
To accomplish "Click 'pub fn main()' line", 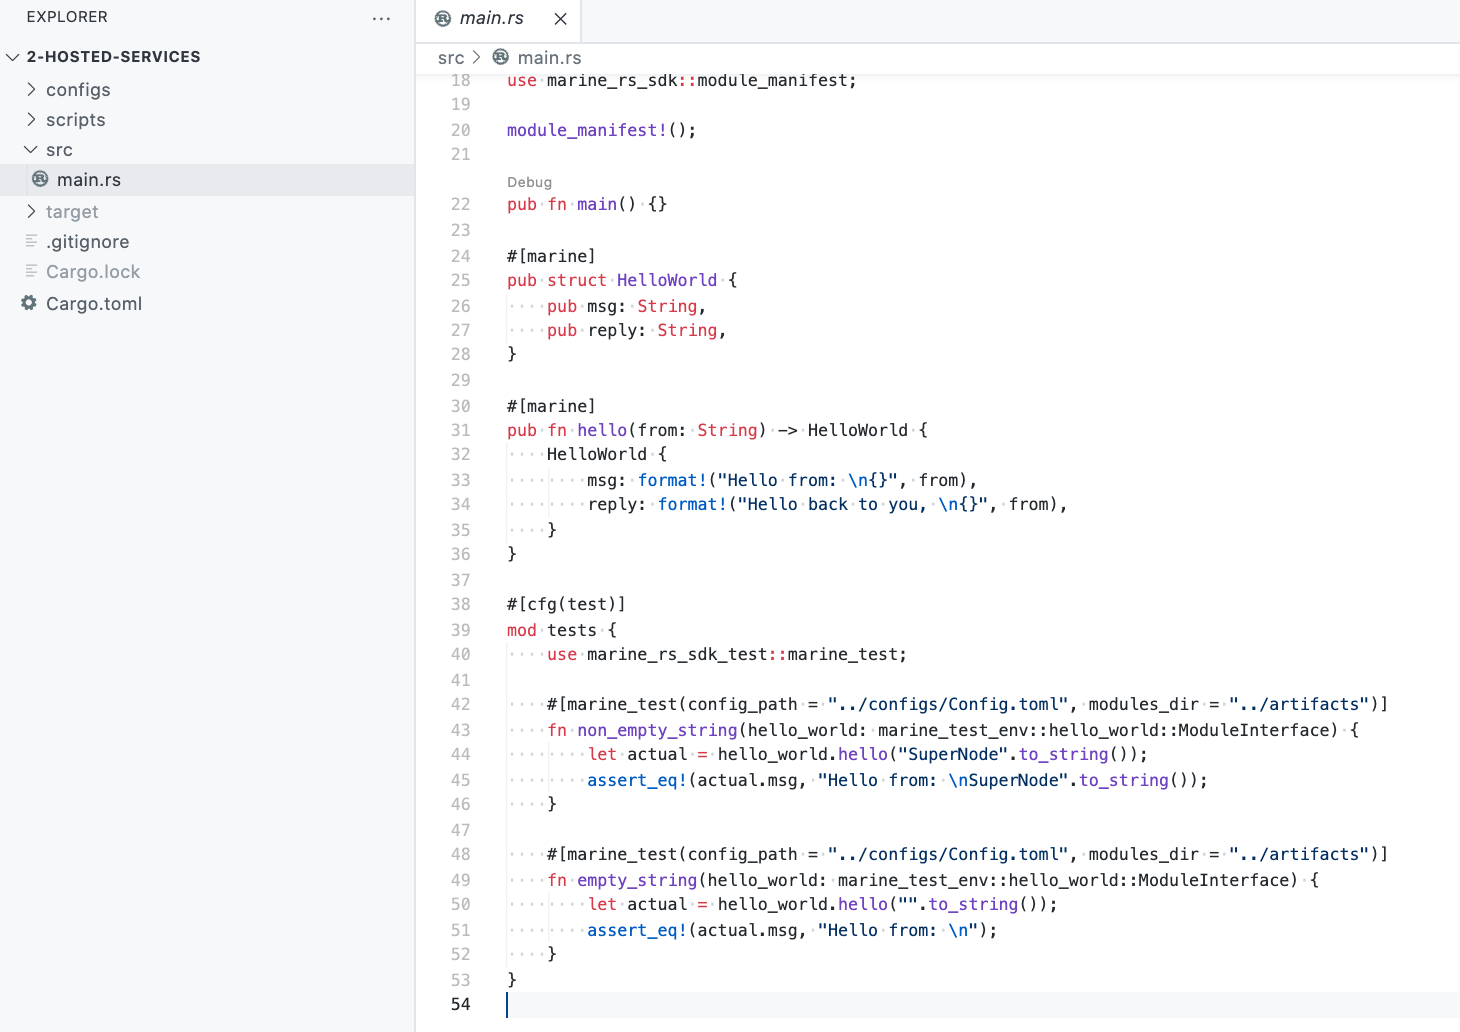I will pos(587,204).
